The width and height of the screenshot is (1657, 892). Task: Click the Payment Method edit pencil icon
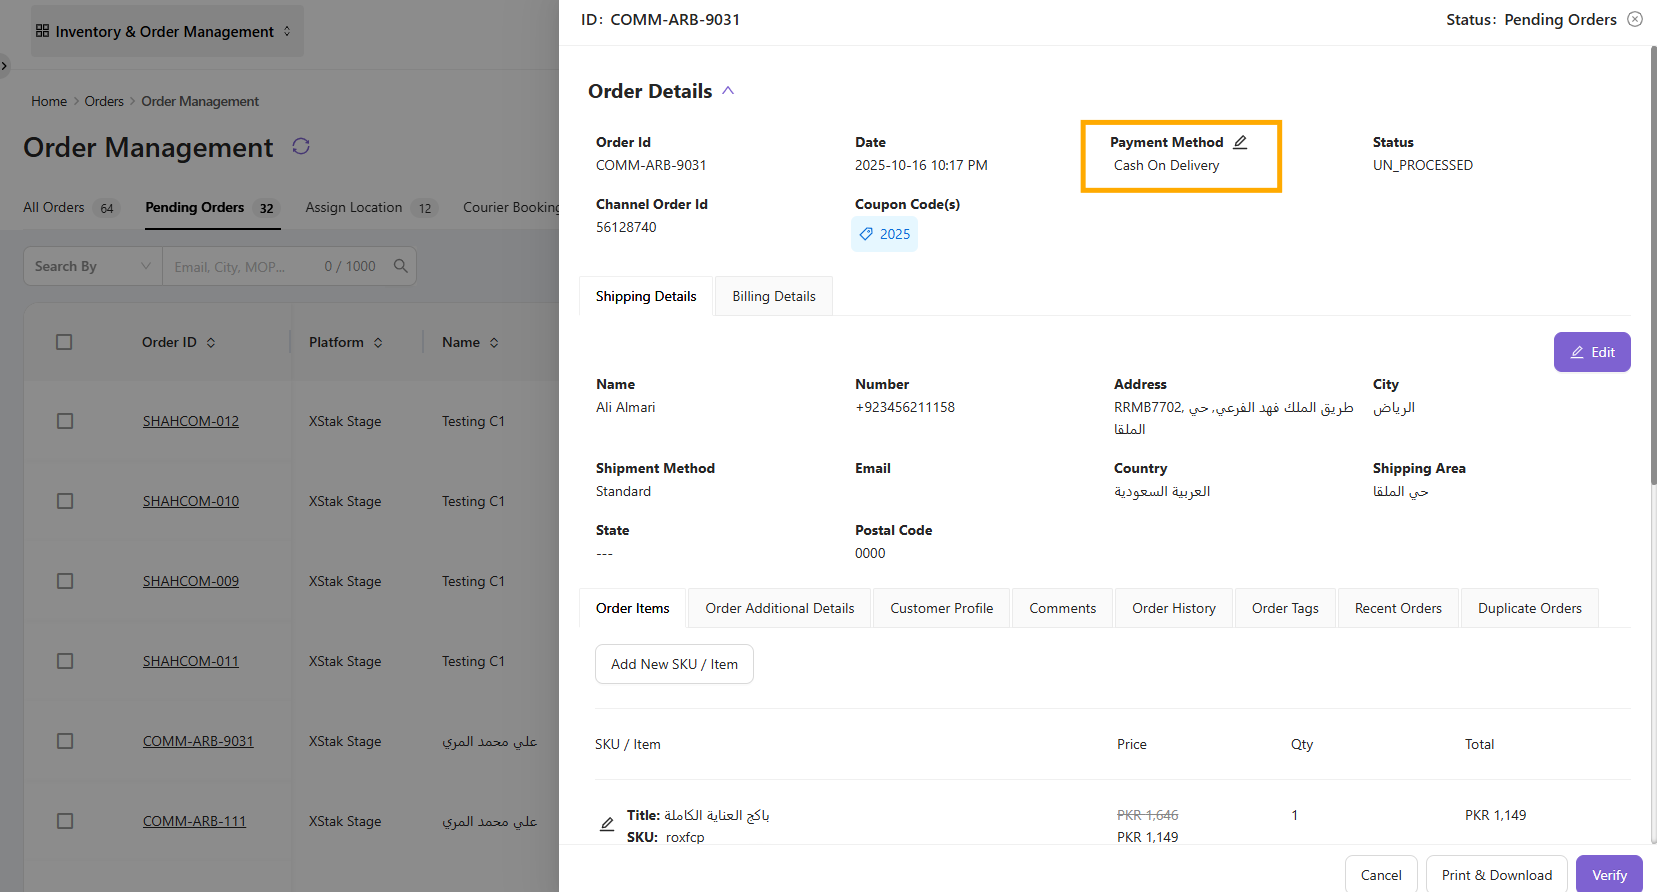coord(1240,142)
